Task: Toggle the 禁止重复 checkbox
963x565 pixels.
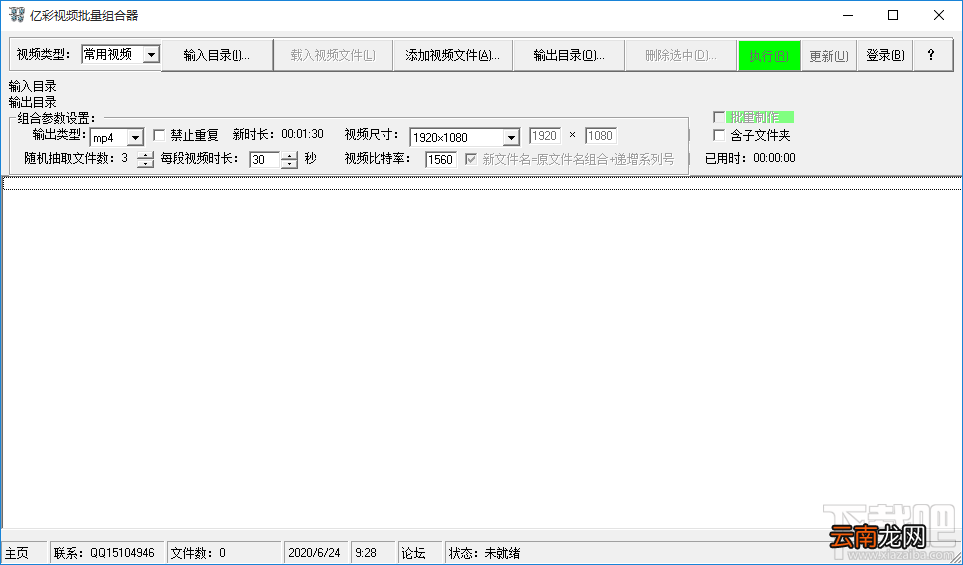Action: tap(159, 135)
